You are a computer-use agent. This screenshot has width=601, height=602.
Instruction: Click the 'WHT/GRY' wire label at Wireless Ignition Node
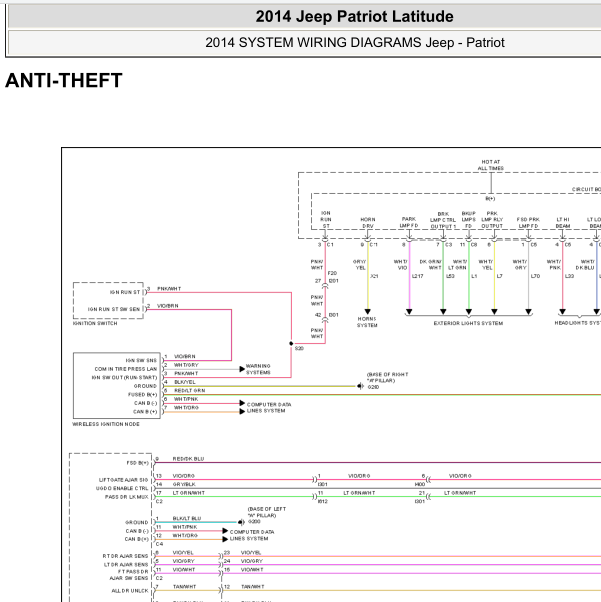point(186,365)
